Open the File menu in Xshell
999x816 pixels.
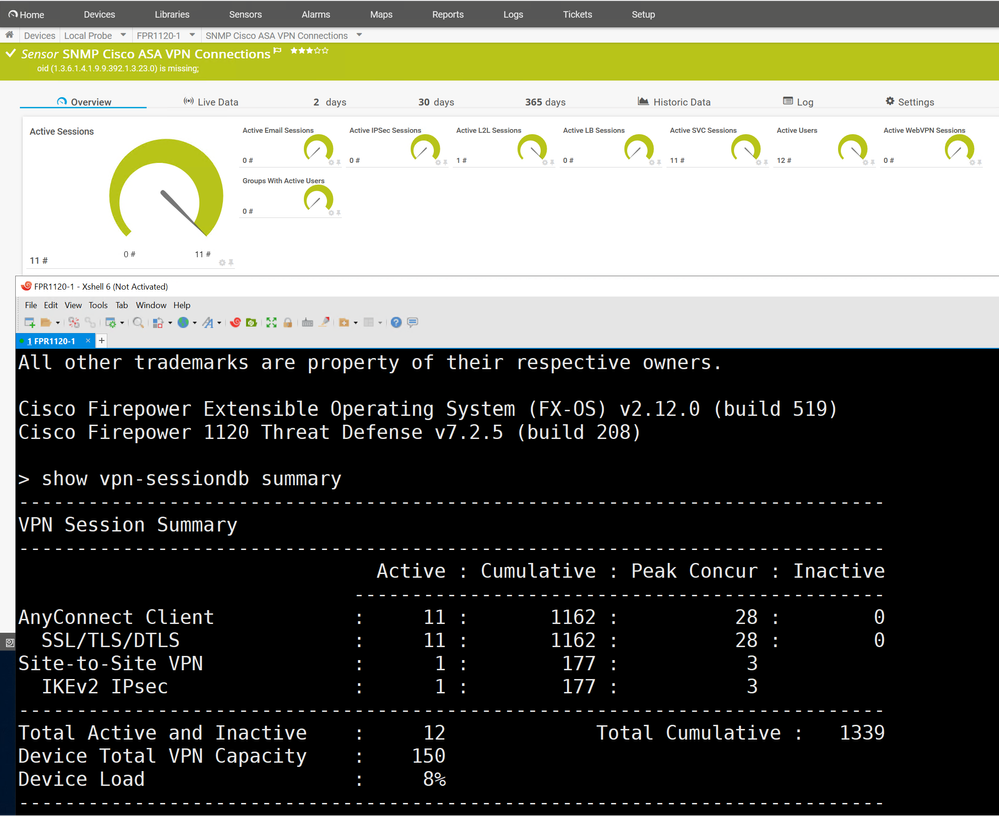pyautogui.click(x=31, y=305)
